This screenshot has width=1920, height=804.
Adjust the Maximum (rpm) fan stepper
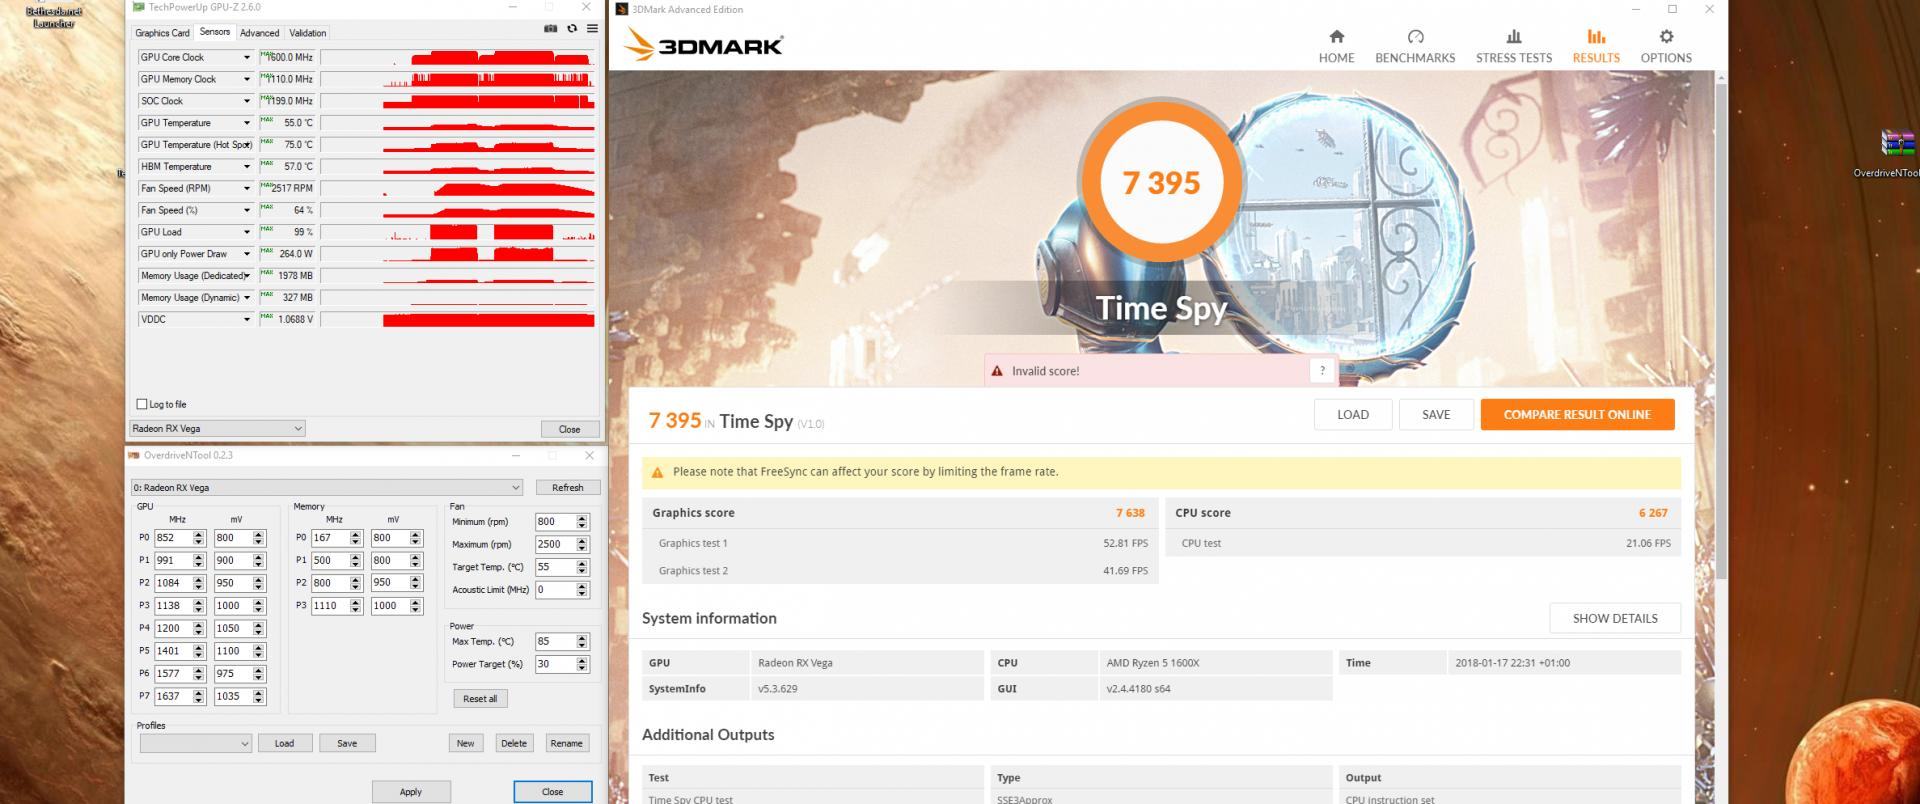[x=583, y=544]
